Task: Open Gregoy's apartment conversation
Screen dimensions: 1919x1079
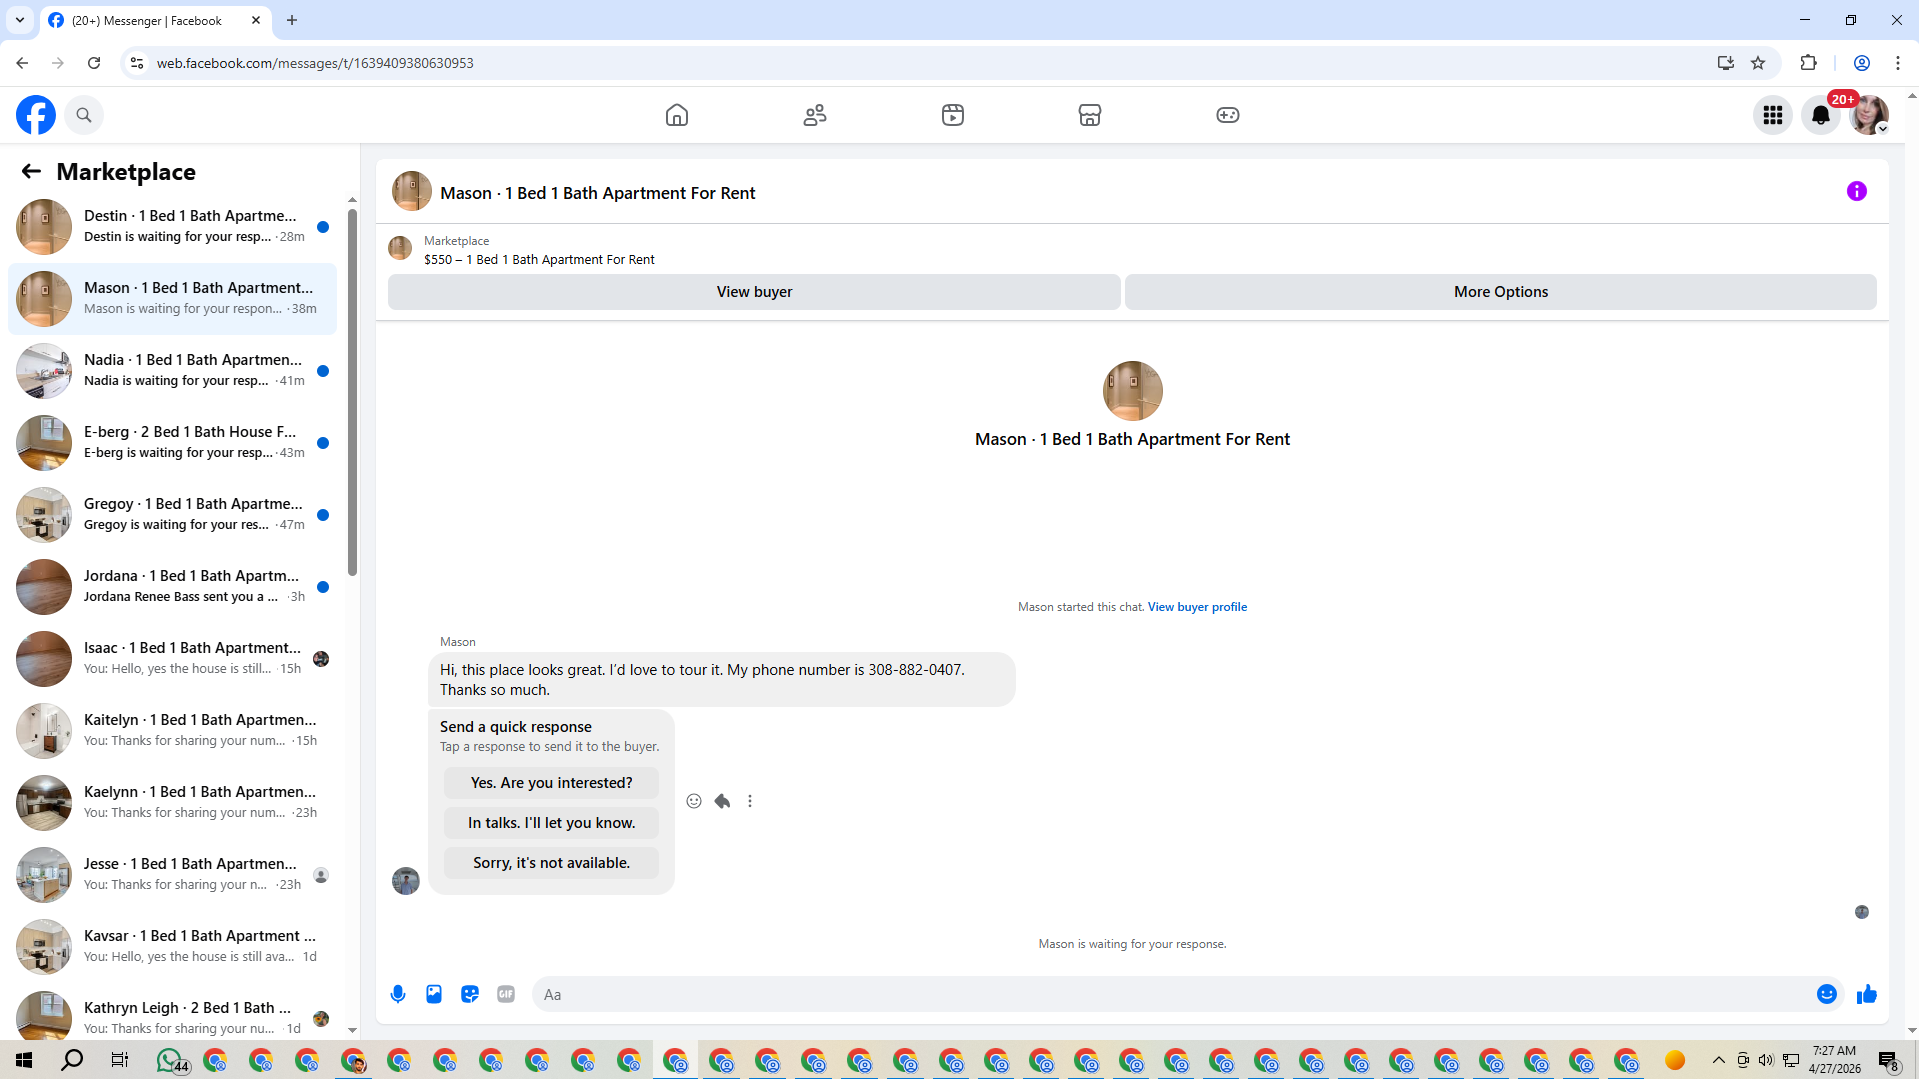Action: click(172, 515)
